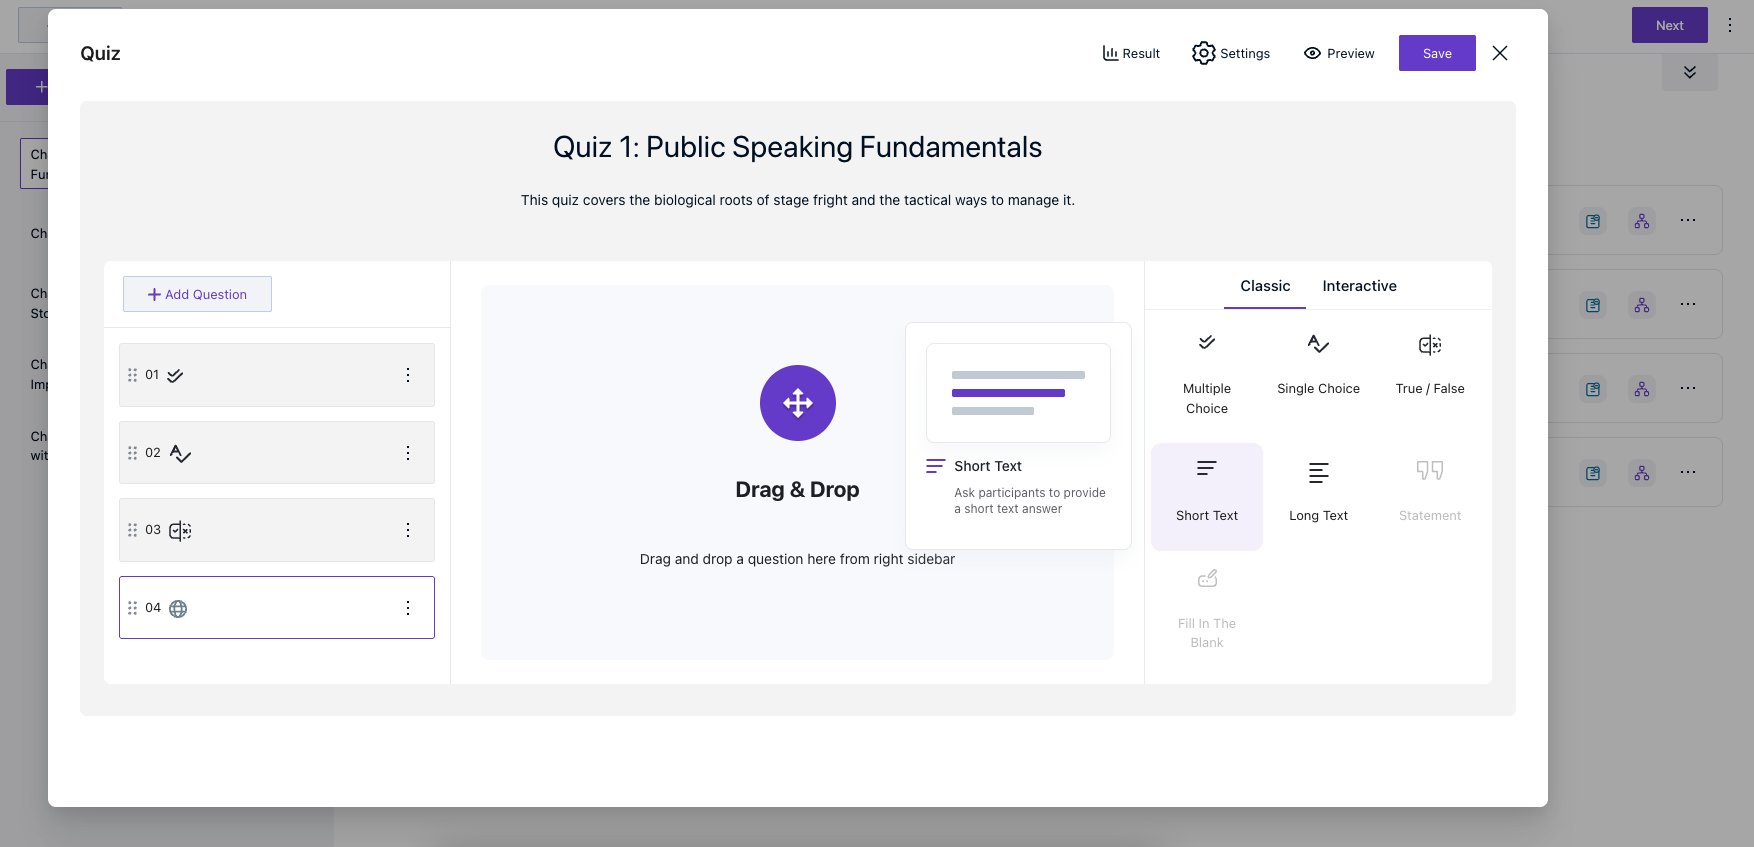
Task: Open second row's ellipsis menu in background
Action: [x=1688, y=304]
